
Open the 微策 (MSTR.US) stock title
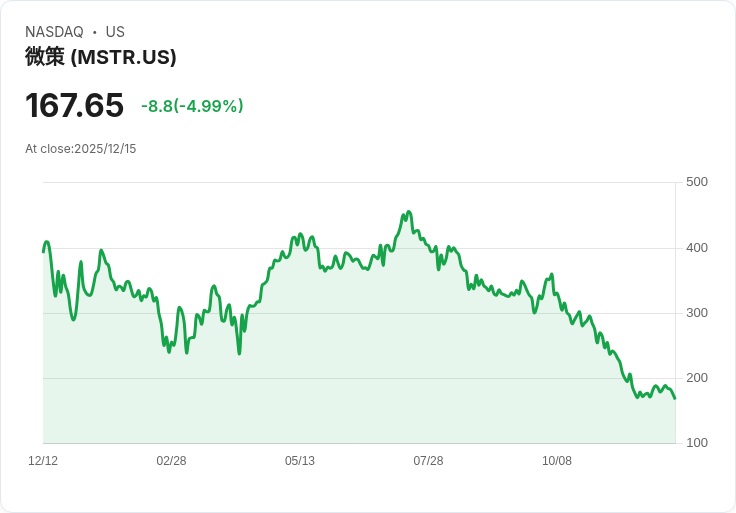(x=100, y=57)
